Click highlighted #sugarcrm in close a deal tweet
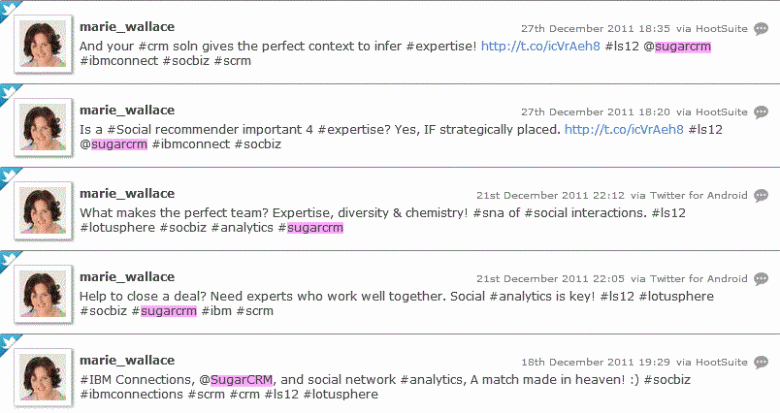The height and width of the screenshot is (413, 780). [x=168, y=311]
